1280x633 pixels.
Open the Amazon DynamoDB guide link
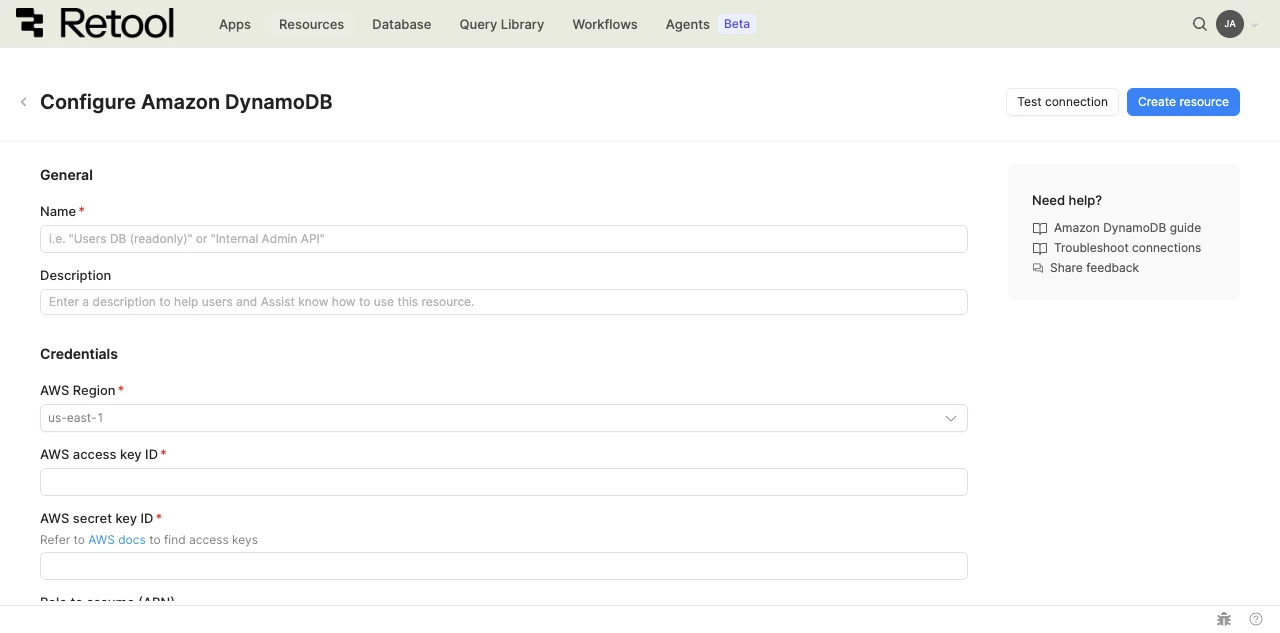(1127, 228)
